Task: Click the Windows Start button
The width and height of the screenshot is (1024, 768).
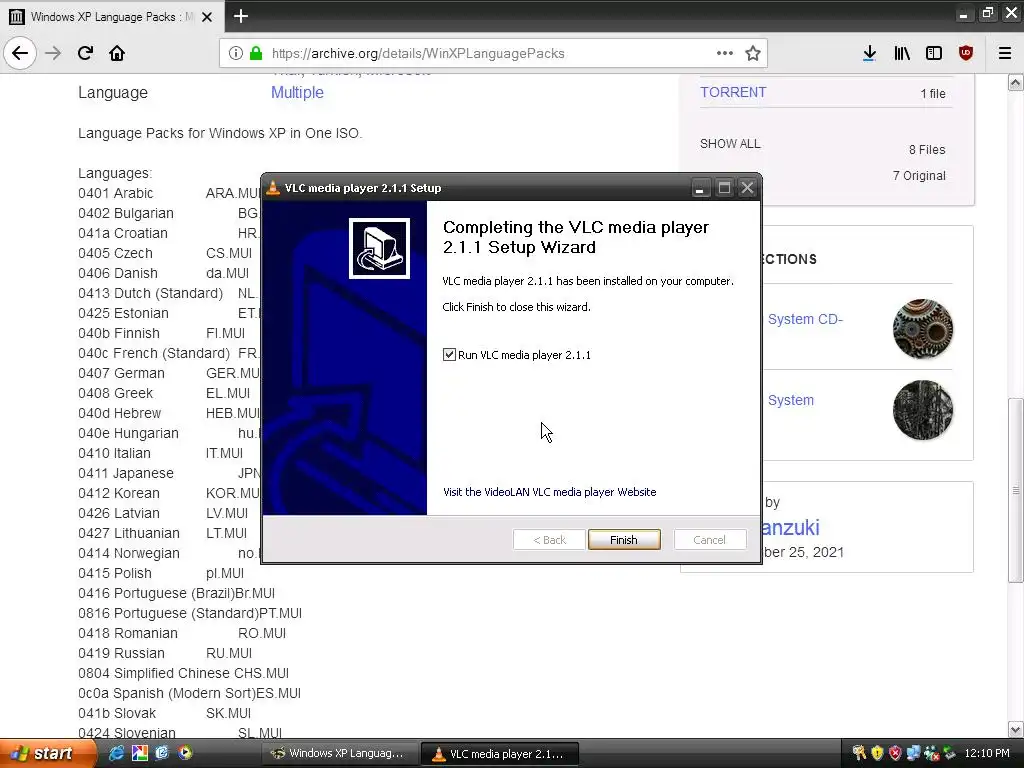Action: 46,753
